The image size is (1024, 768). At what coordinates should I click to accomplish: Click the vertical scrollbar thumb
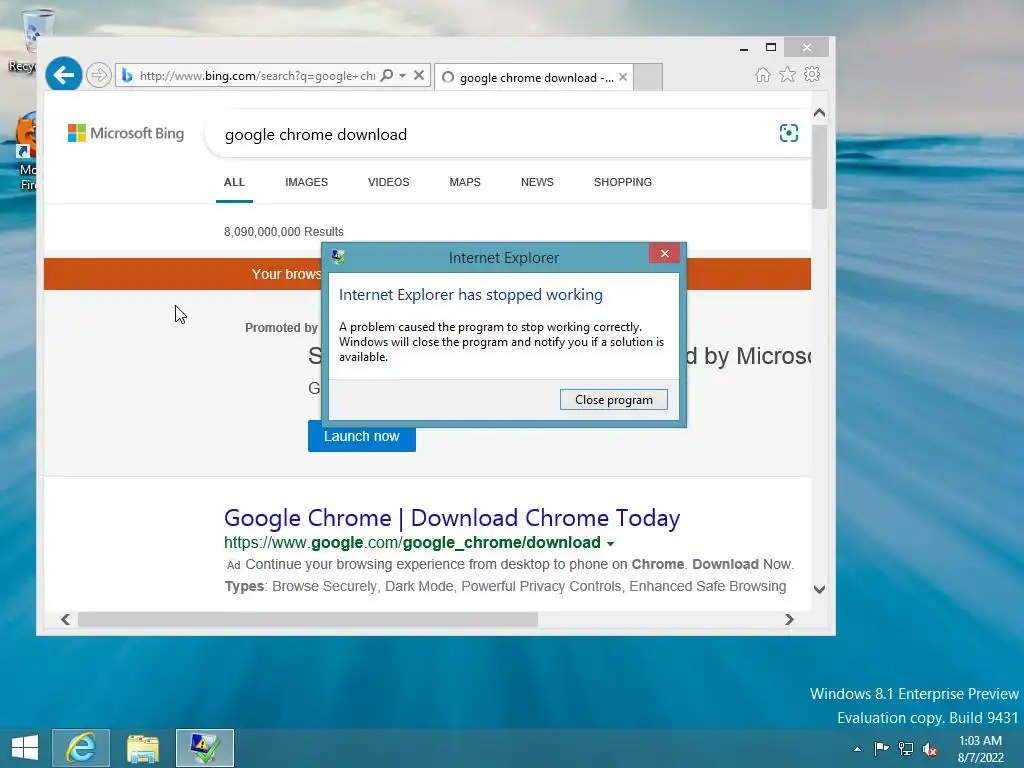(820, 167)
